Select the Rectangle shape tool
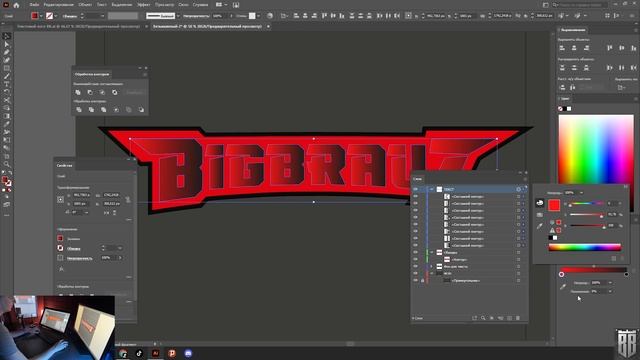The height and width of the screenshot is (360, 640). tap(7, 68)
